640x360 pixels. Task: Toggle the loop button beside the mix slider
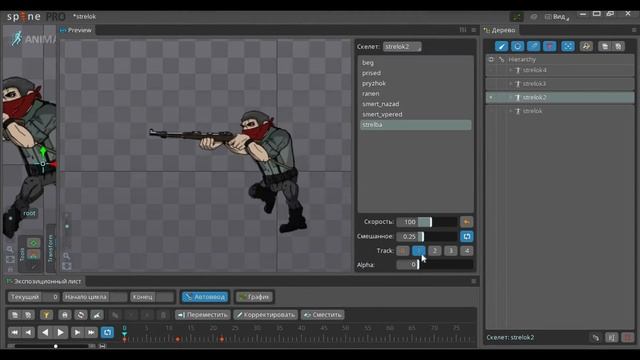point(467,236)
